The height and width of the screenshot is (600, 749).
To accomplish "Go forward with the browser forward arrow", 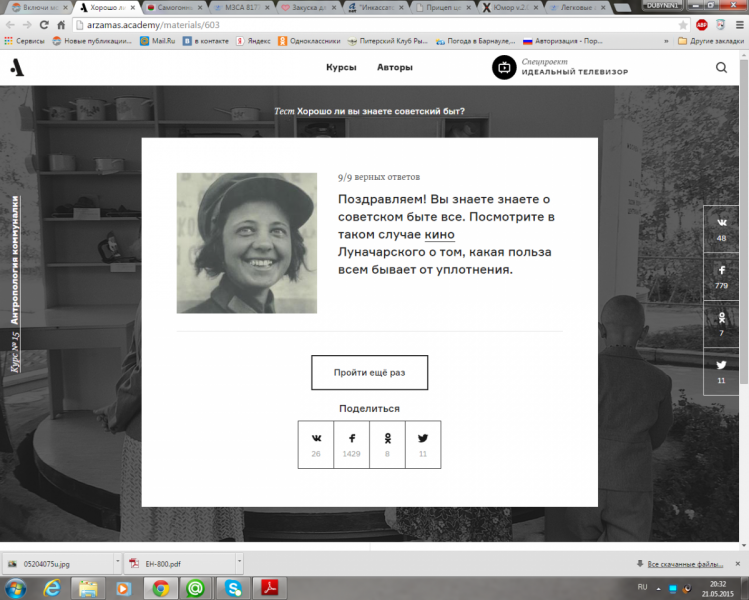I will (x=27, y=25).
